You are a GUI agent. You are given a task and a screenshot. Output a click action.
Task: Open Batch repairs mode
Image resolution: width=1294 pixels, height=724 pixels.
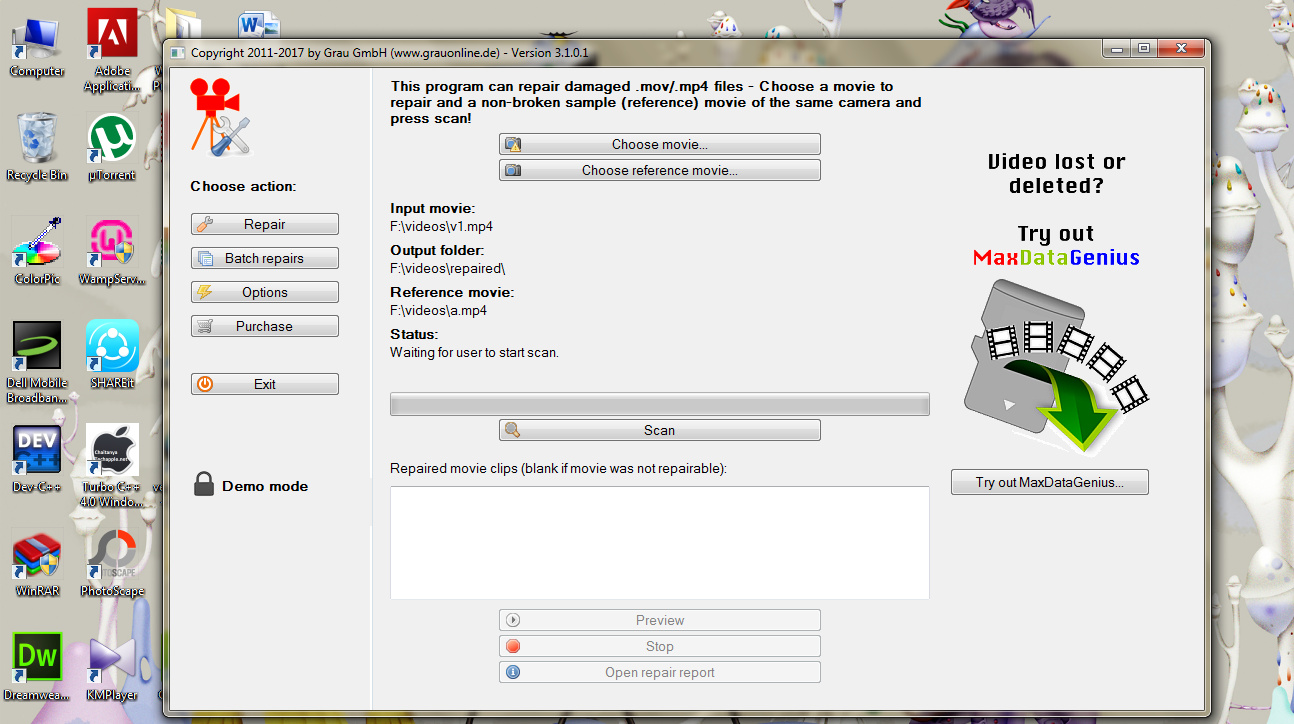(x=264, y=258)
